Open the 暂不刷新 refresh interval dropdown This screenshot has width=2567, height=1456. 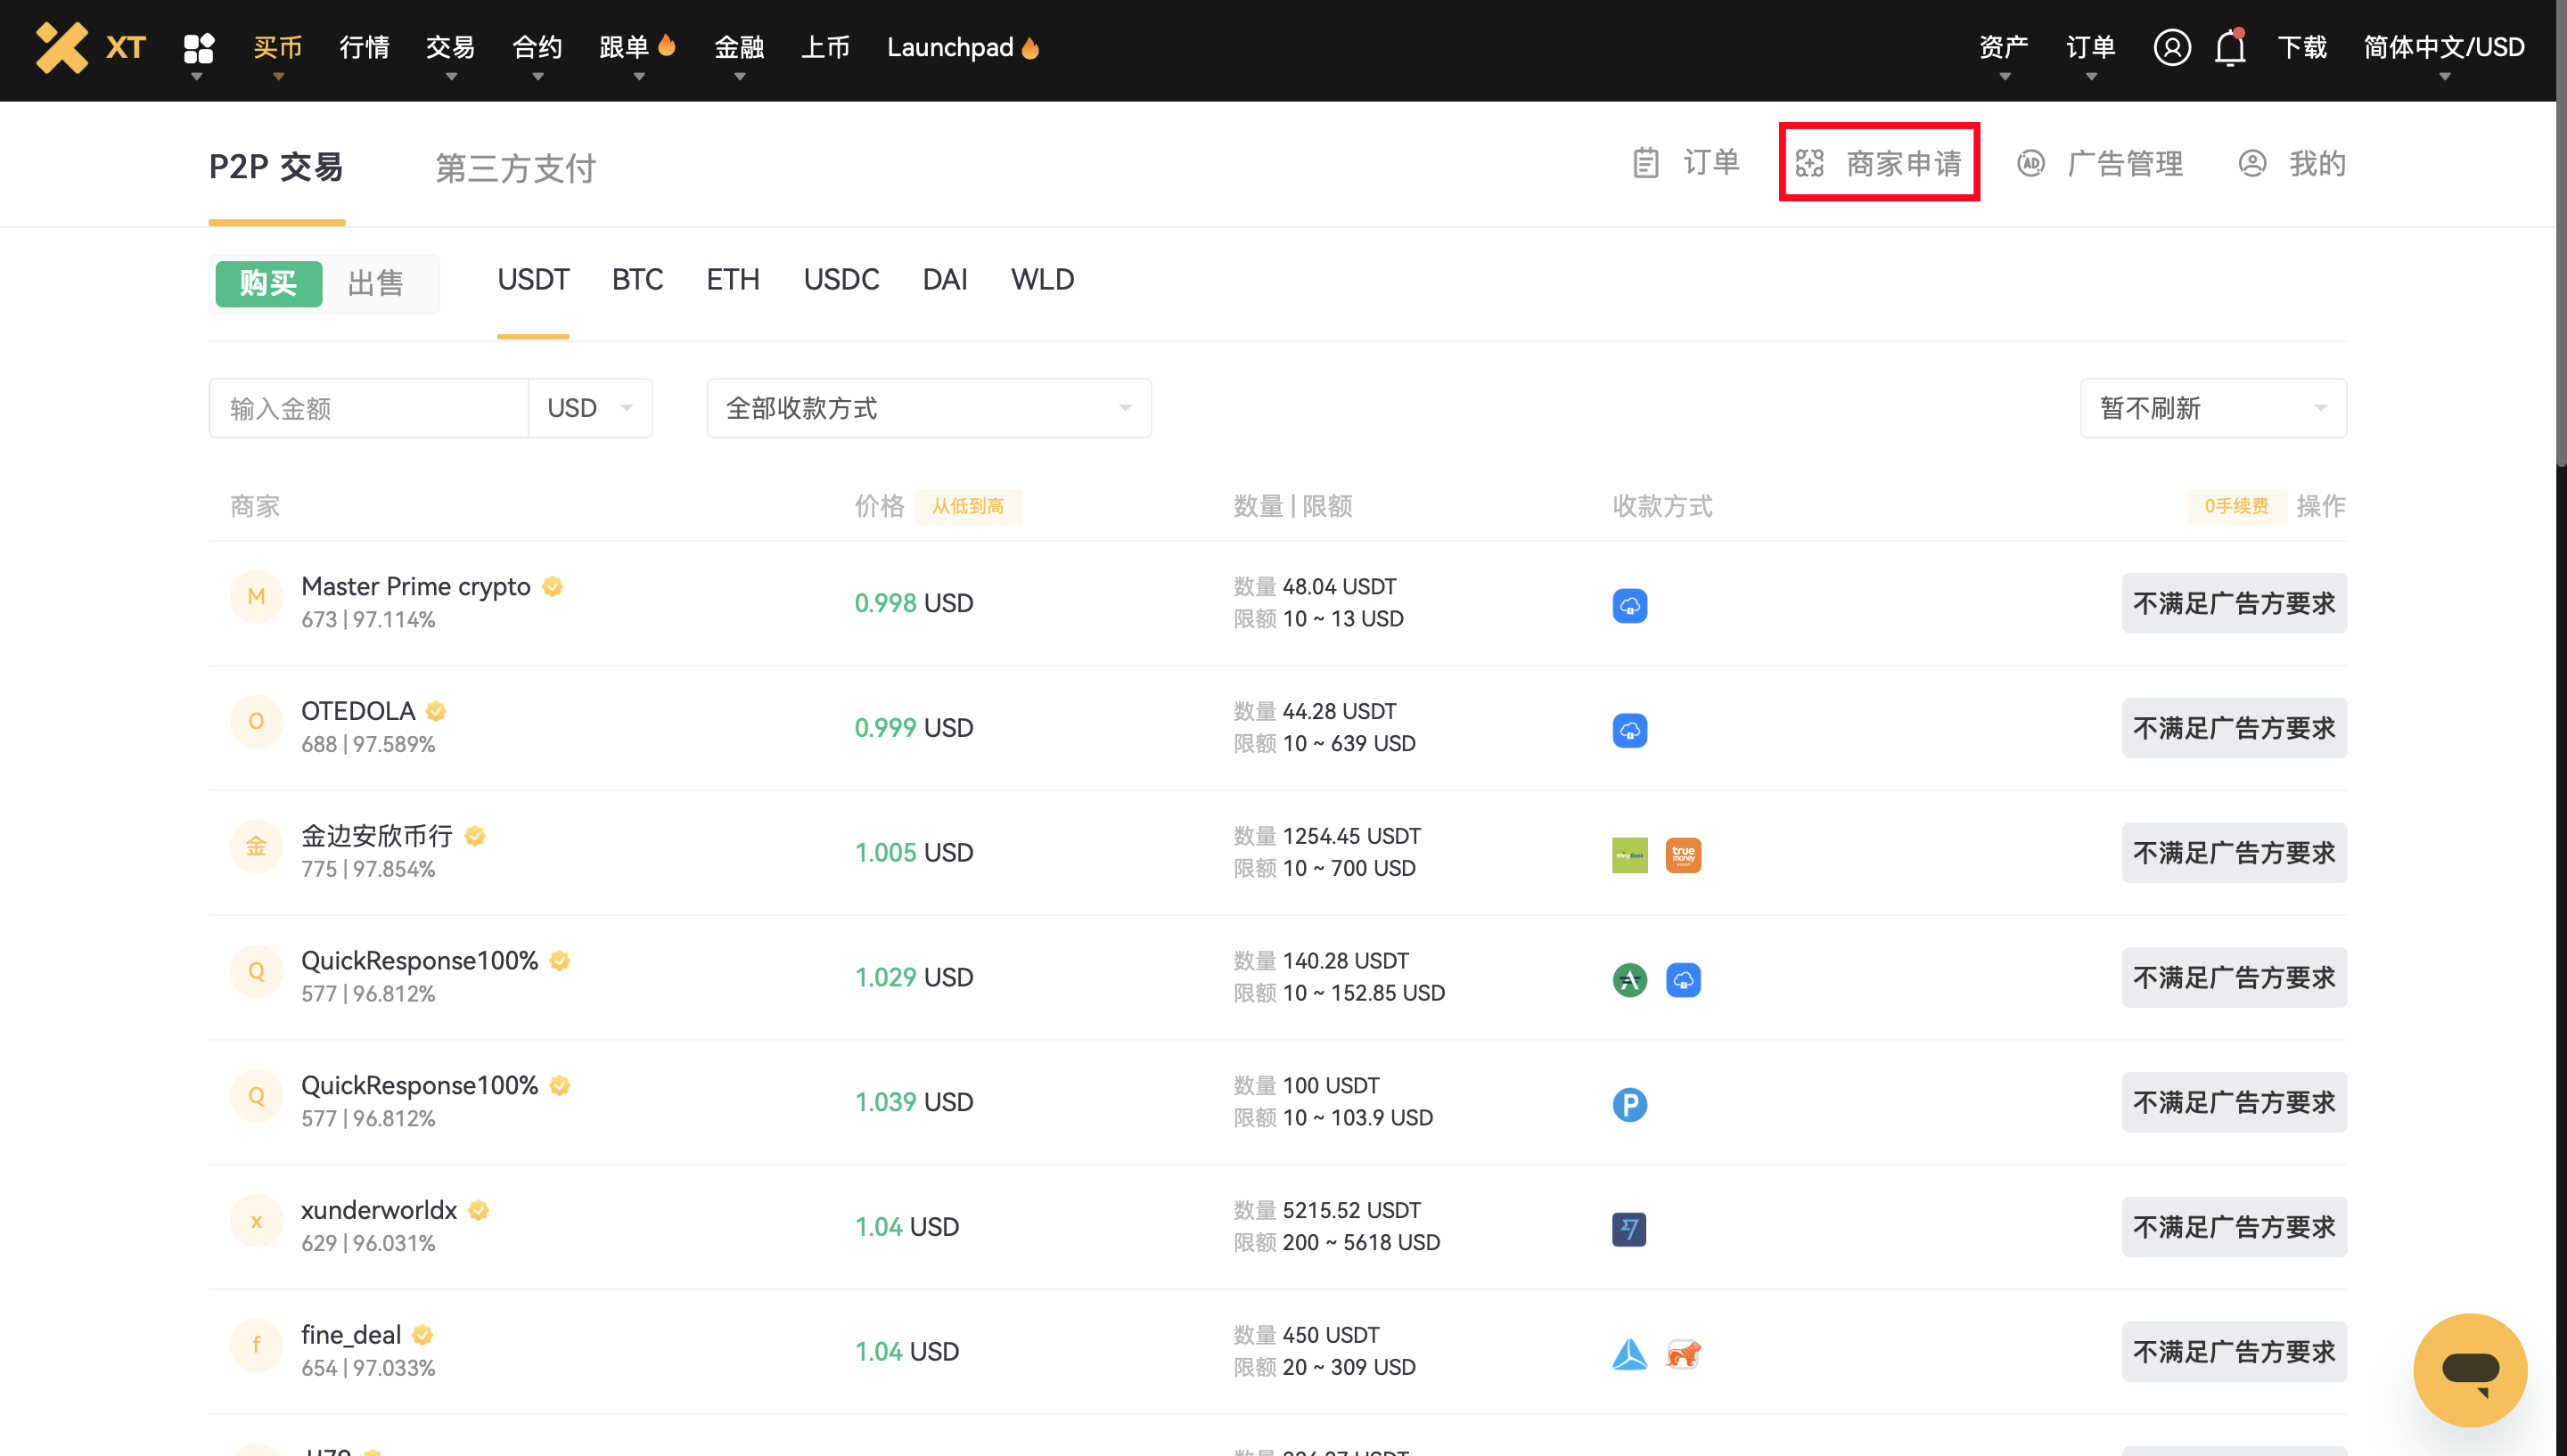tap(2212, 408)
